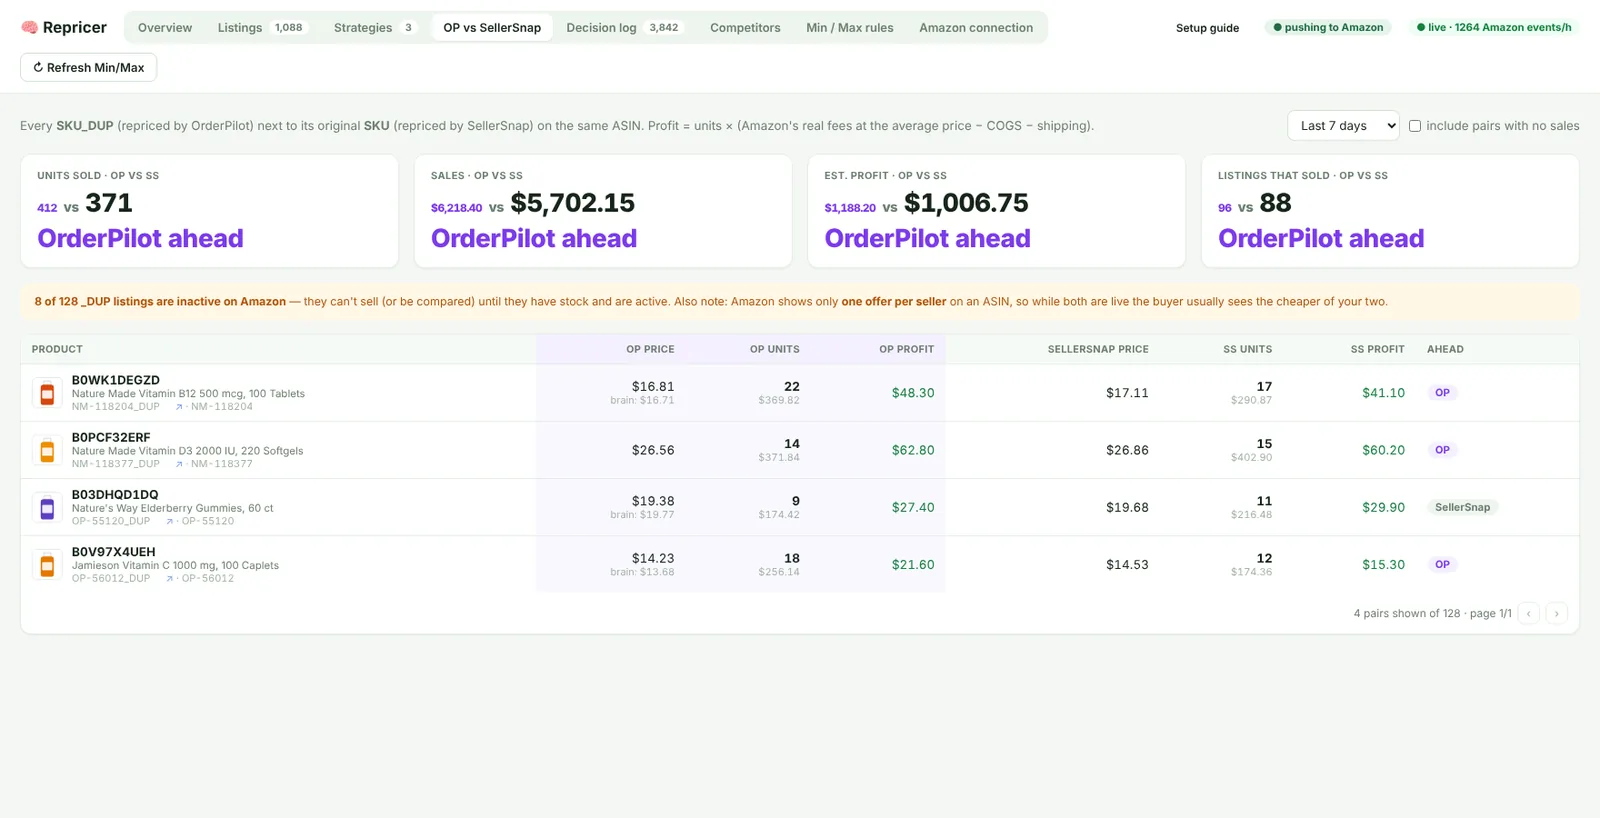
Task: Click the Repricer brain logo icon
Action: [x=29, y=28]
